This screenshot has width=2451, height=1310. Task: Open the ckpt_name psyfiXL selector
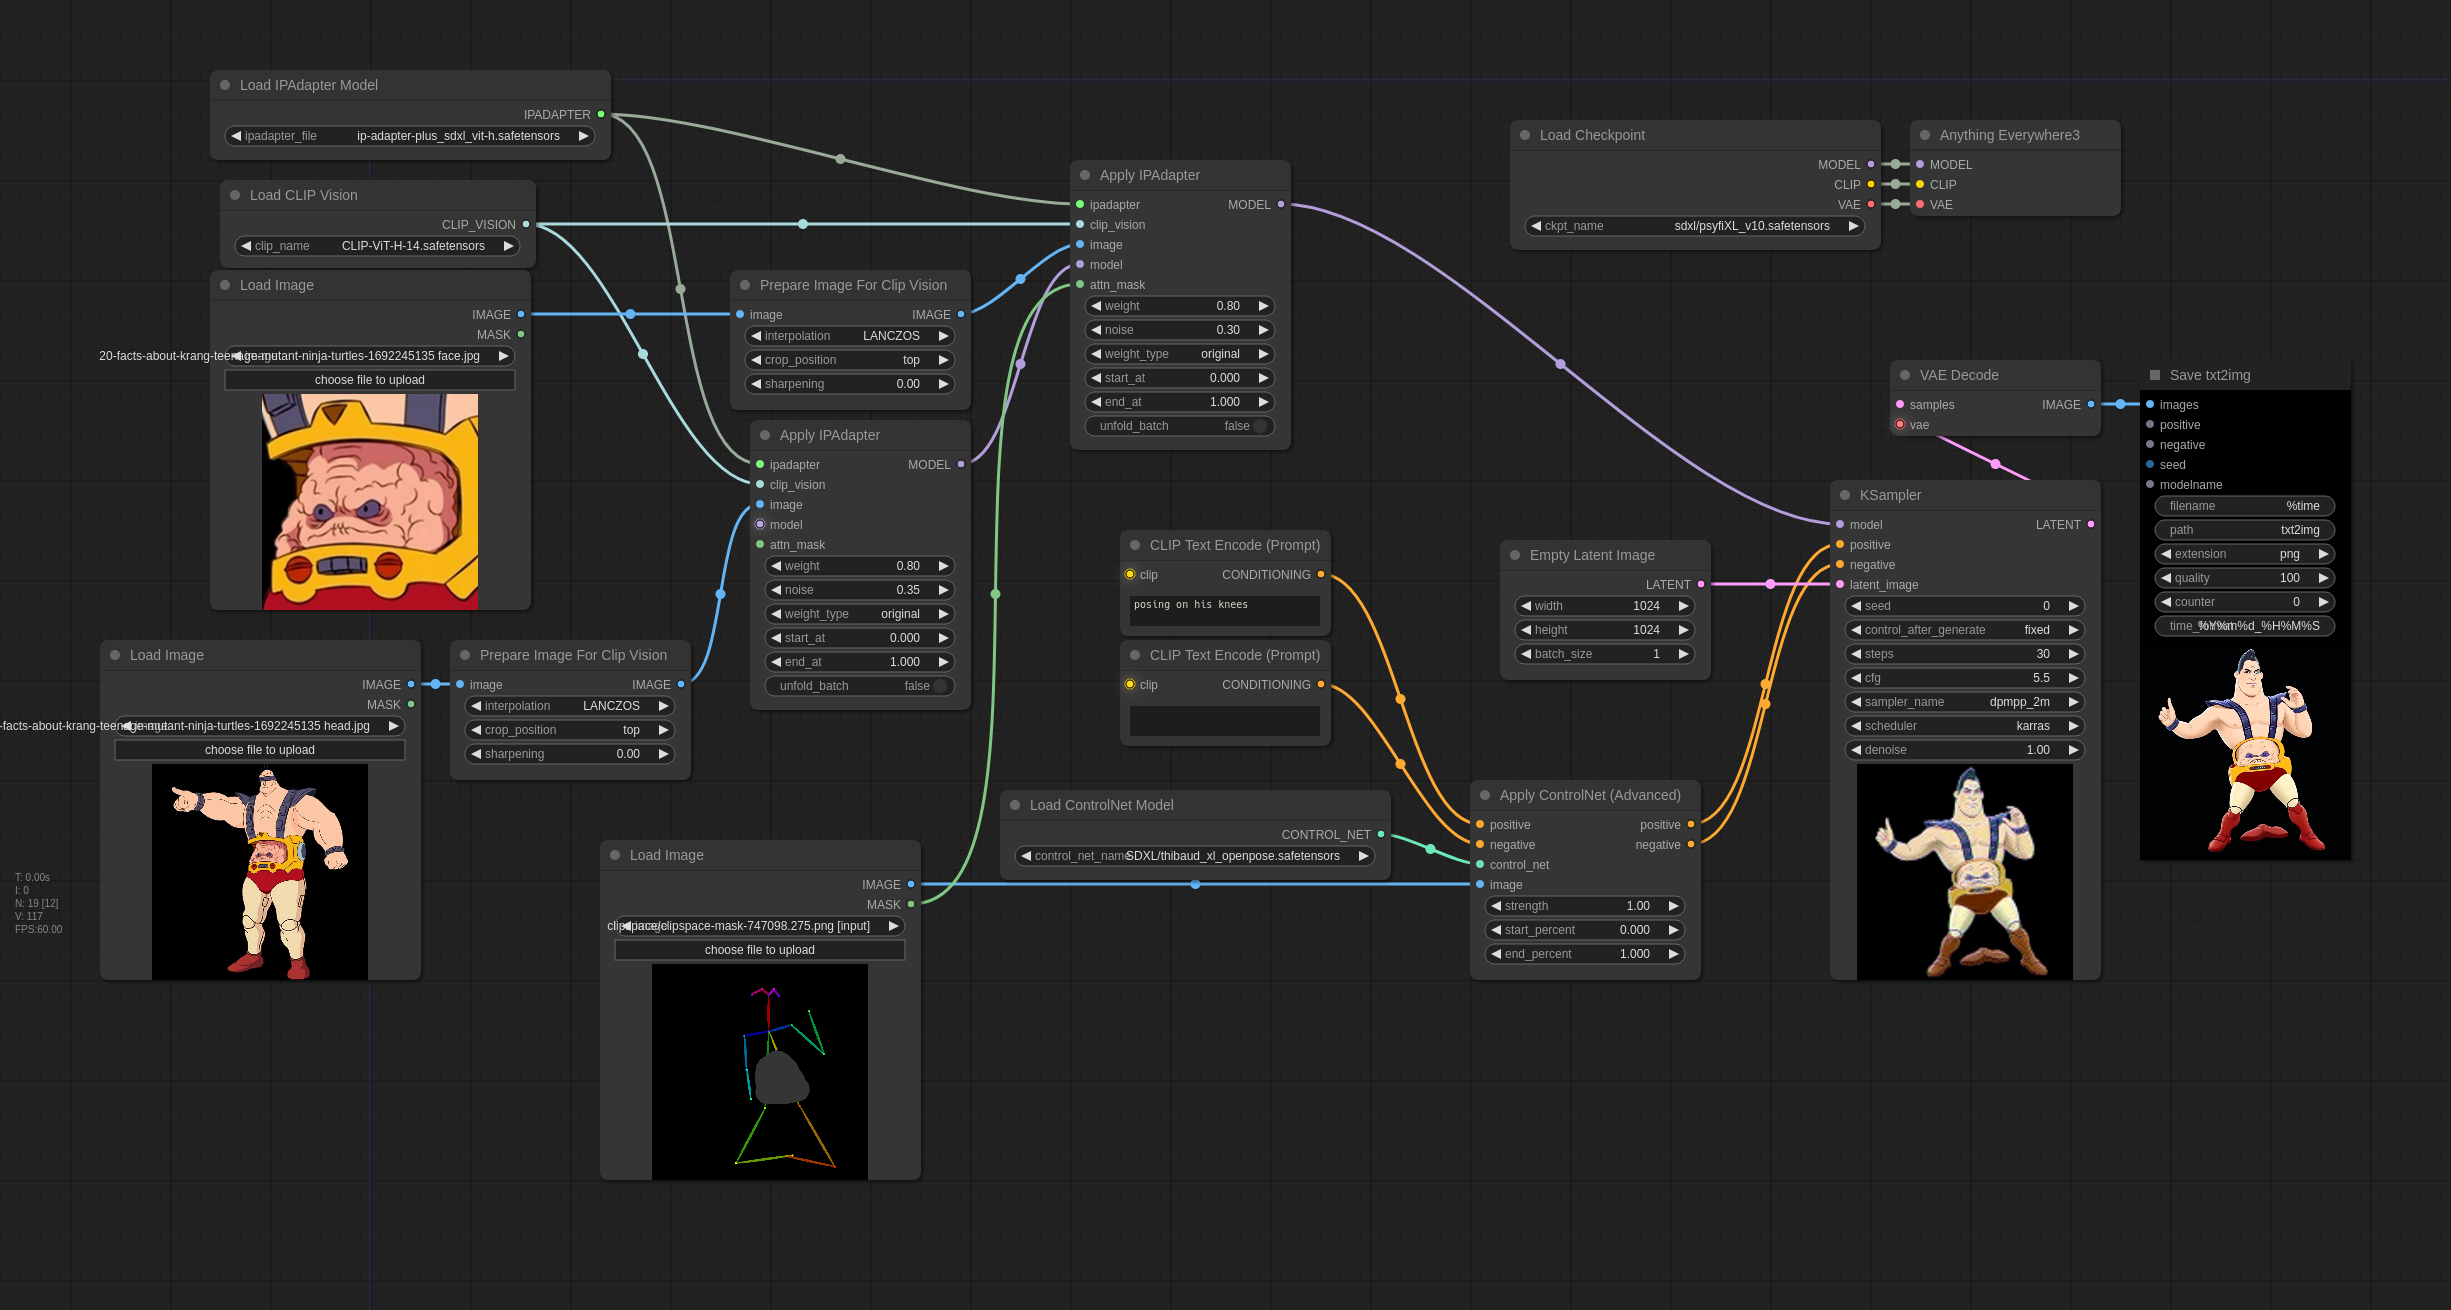point(1695,226)
